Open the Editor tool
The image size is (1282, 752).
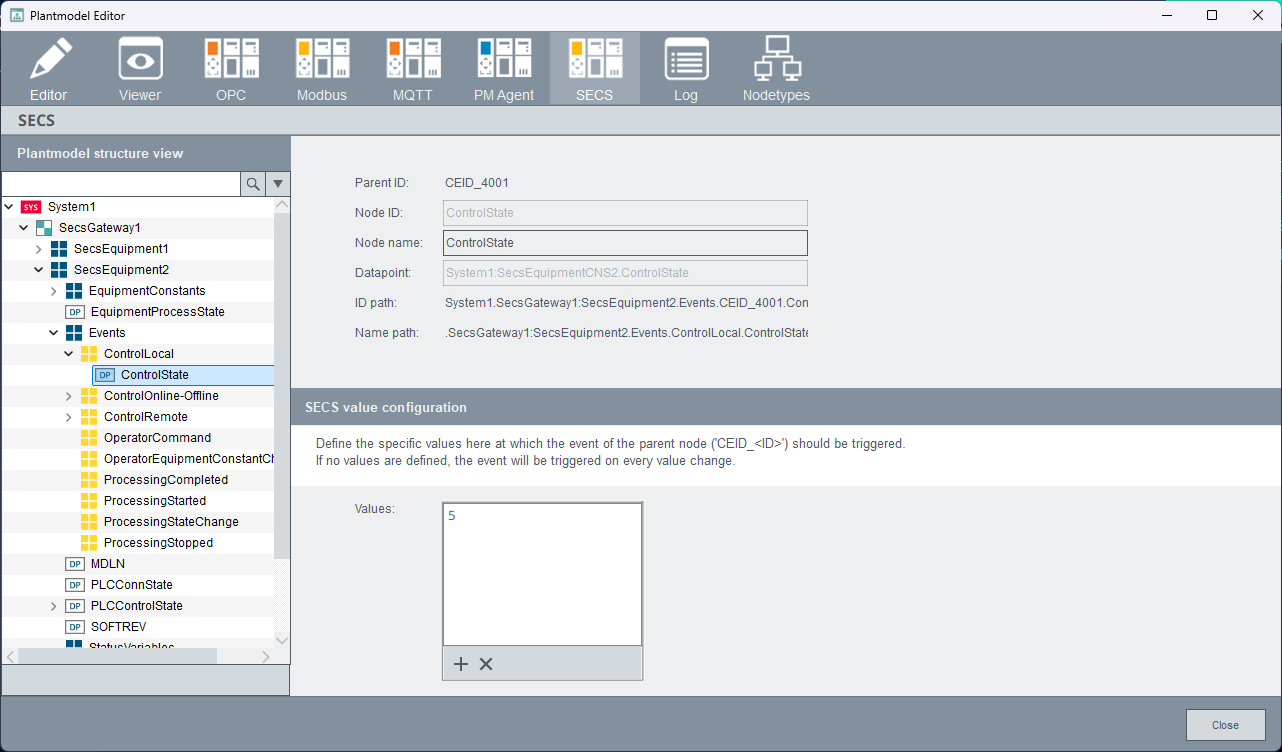click(48, 69)
